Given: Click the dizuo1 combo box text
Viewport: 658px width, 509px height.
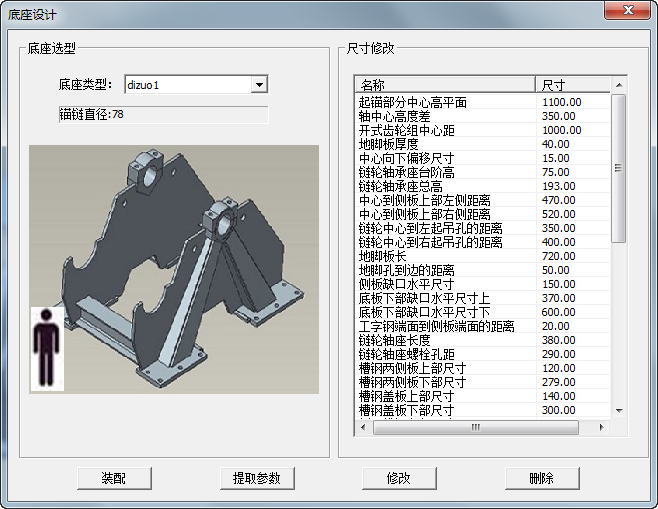Looking at the screenshot, I should click(185, 86).
